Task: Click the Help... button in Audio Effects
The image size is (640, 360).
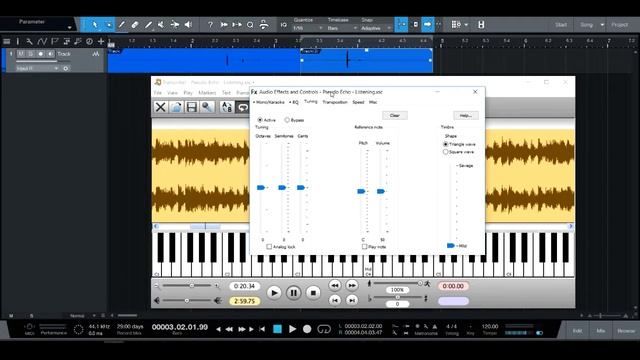Action: click(466, 116)
